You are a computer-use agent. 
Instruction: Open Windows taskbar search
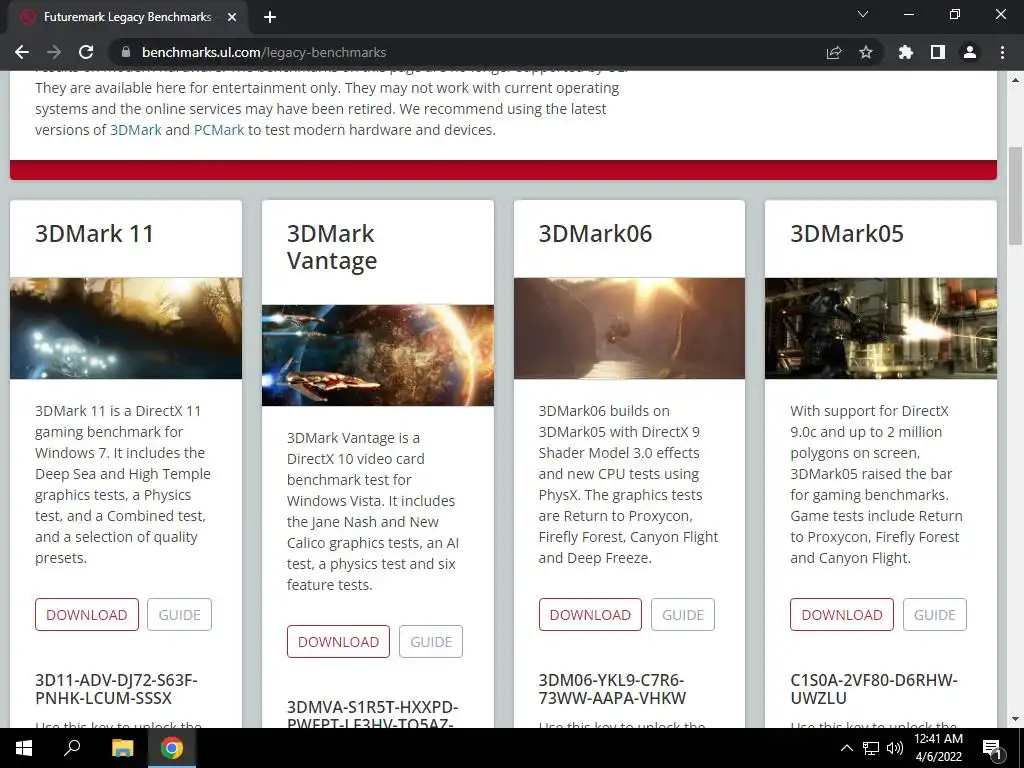click(72, 748)
